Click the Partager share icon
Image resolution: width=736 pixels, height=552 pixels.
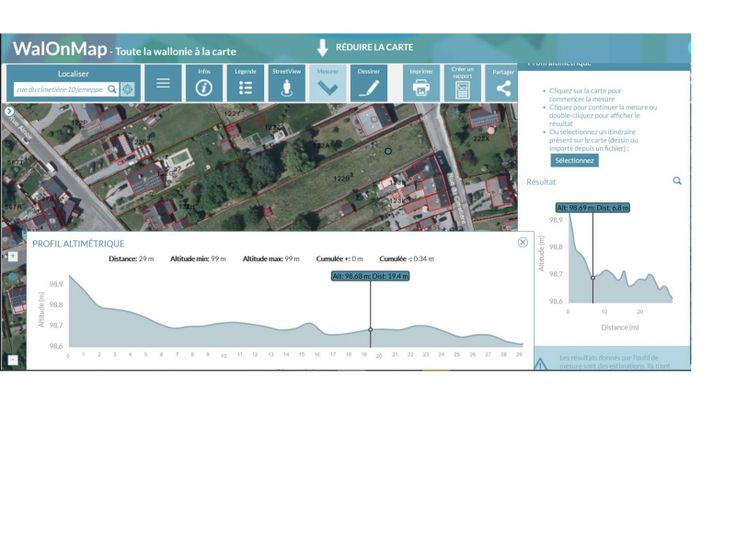pyautogui.click(x=503, y=85)
